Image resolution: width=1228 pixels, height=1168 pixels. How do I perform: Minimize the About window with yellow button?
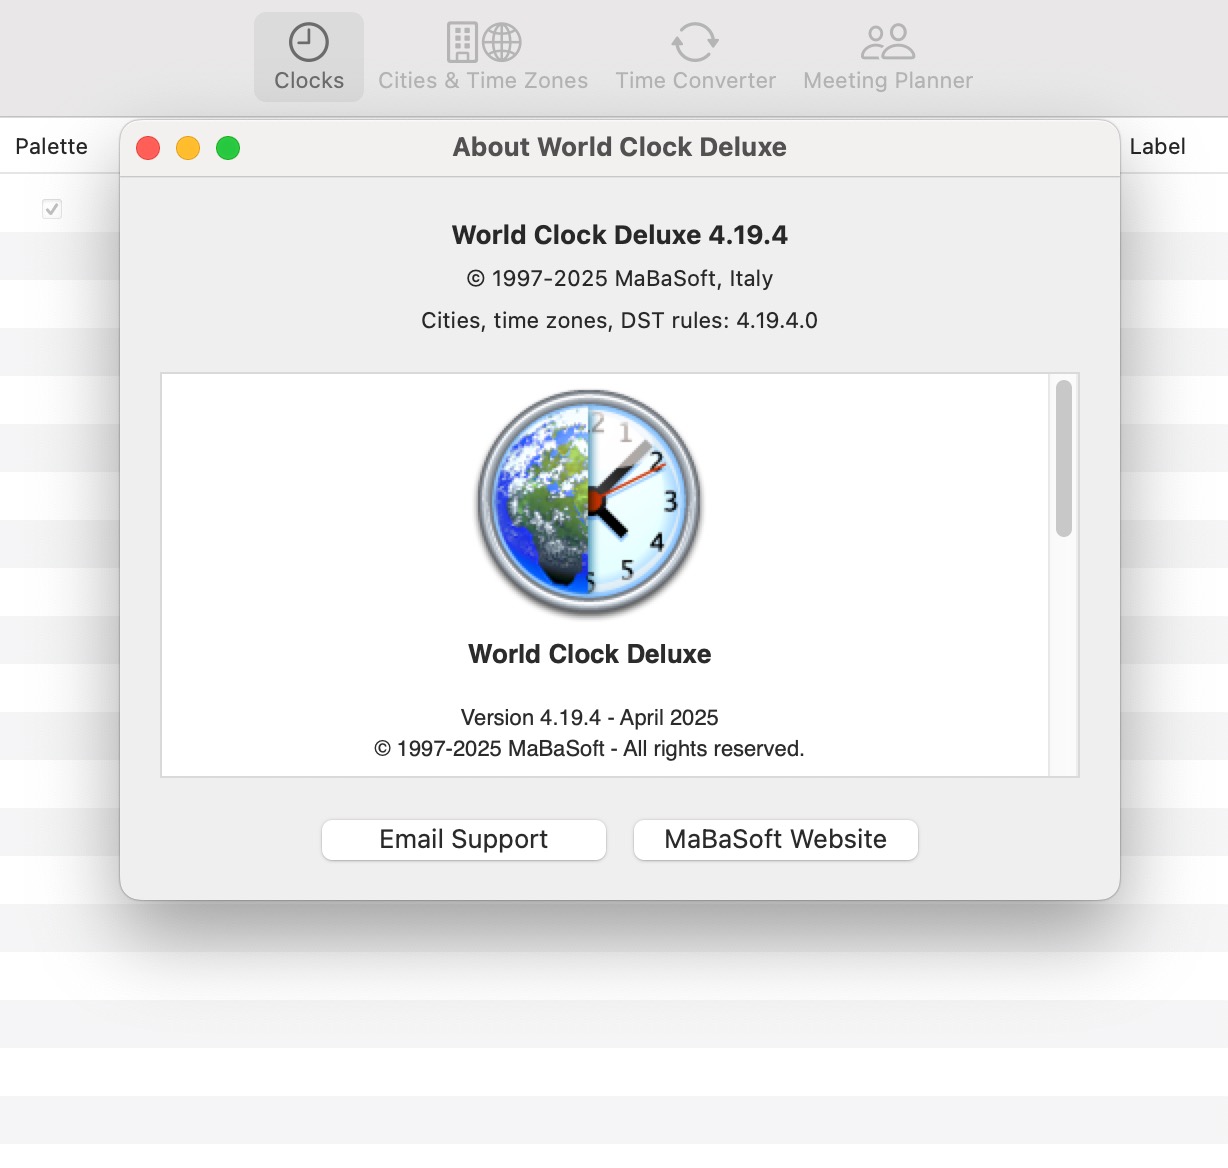click(x=188, y=148)
